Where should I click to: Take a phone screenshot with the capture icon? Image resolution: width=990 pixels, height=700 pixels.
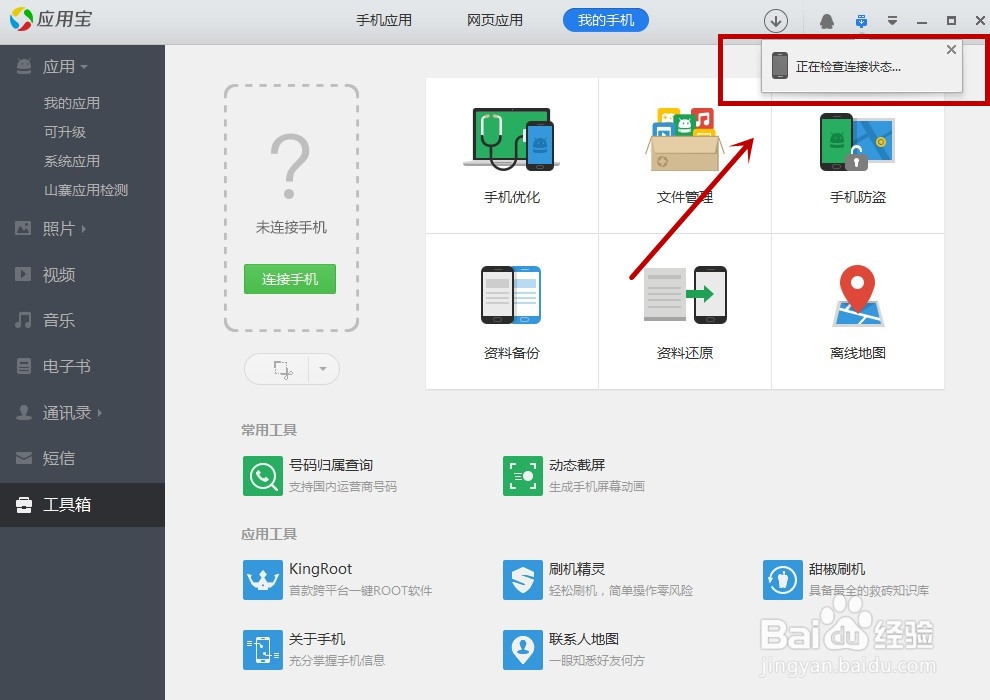tap(282, 369)
